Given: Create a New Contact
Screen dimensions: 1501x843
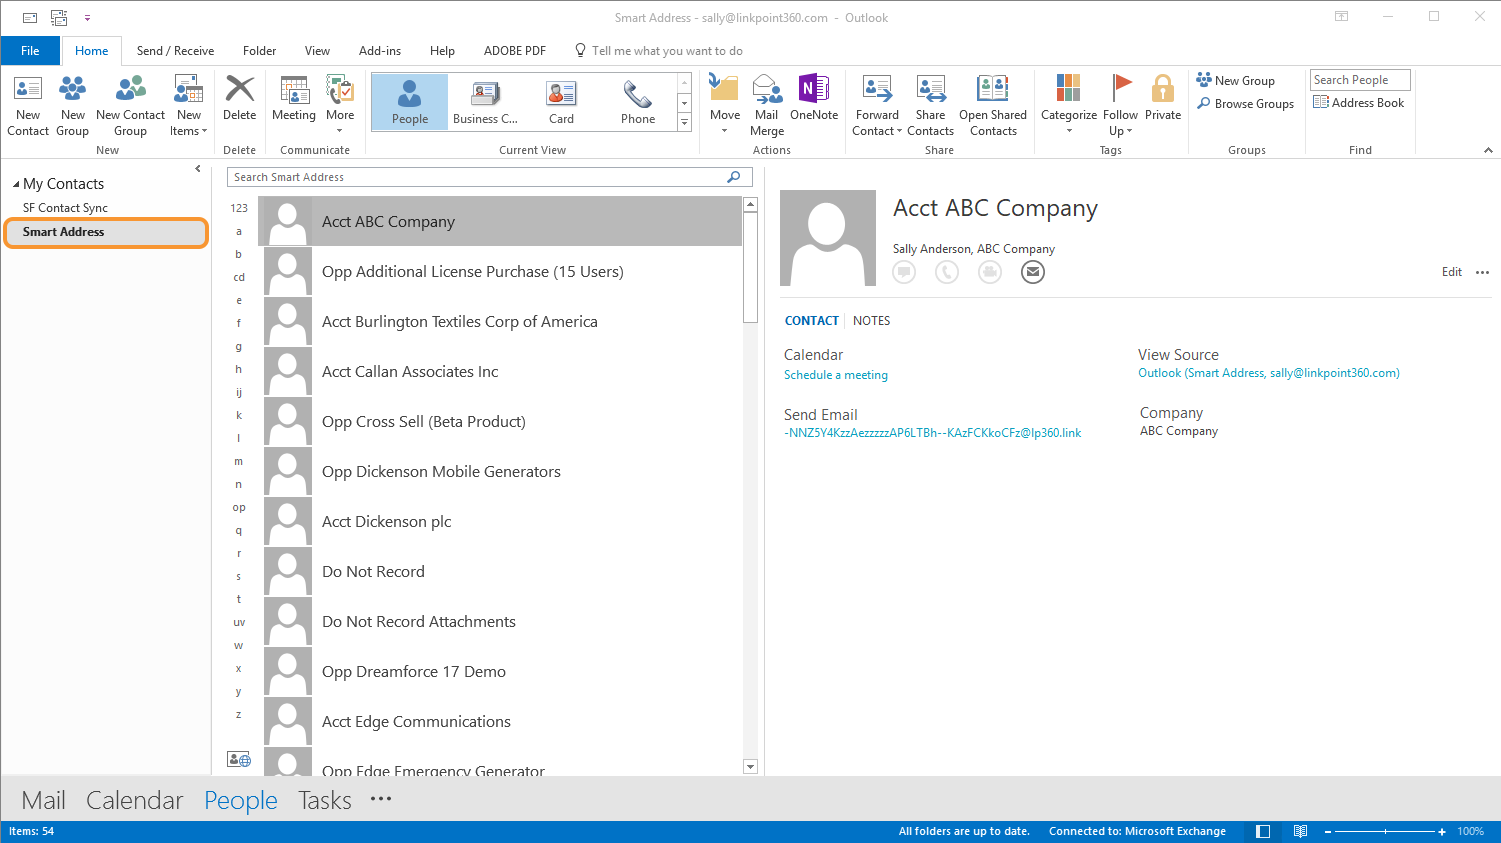Looking at the screenshot, I should click(x=28, y=106).
